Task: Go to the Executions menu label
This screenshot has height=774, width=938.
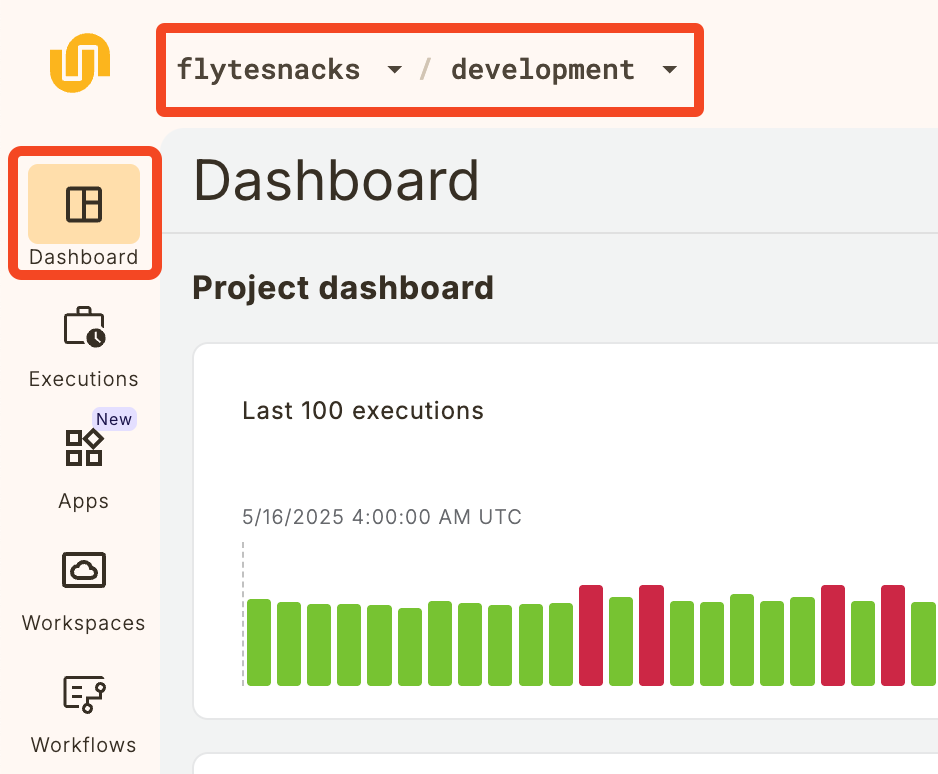Action: (x=84, y=379)
